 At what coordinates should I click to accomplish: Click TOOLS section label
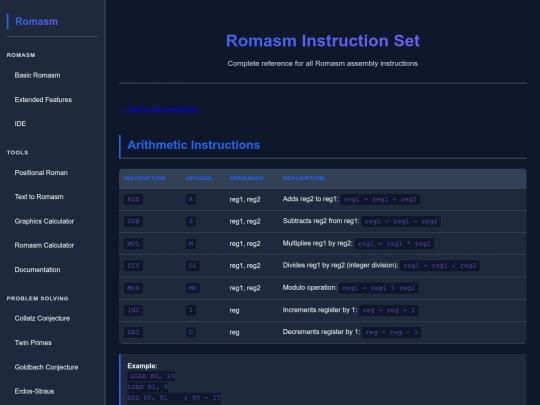point(18,153)
